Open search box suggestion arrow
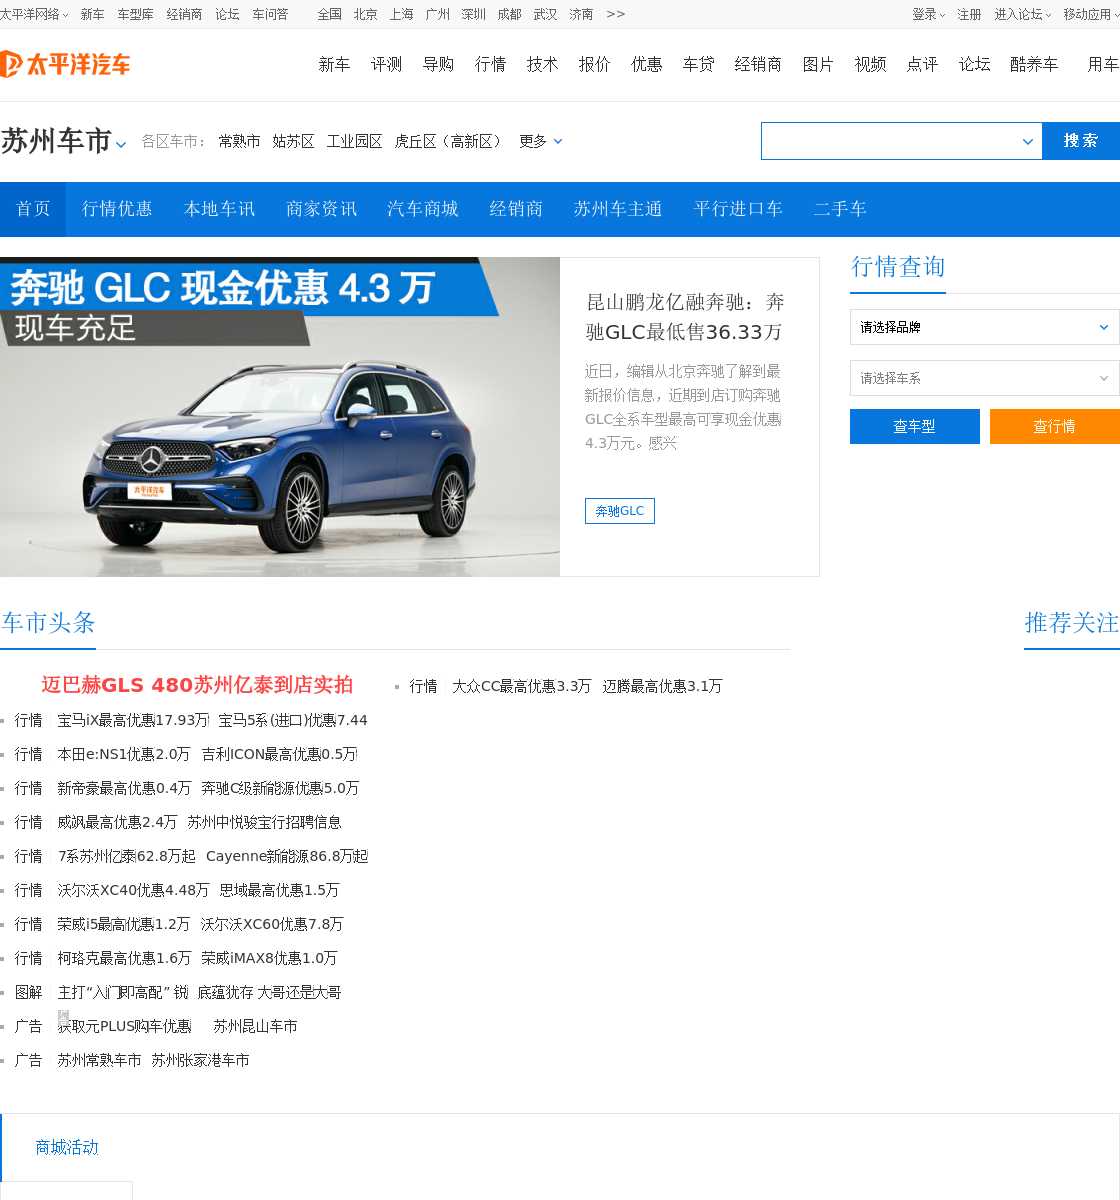Image resolution: width=1120 pixels, height=1200 pixels. (x=1027, y=141)
